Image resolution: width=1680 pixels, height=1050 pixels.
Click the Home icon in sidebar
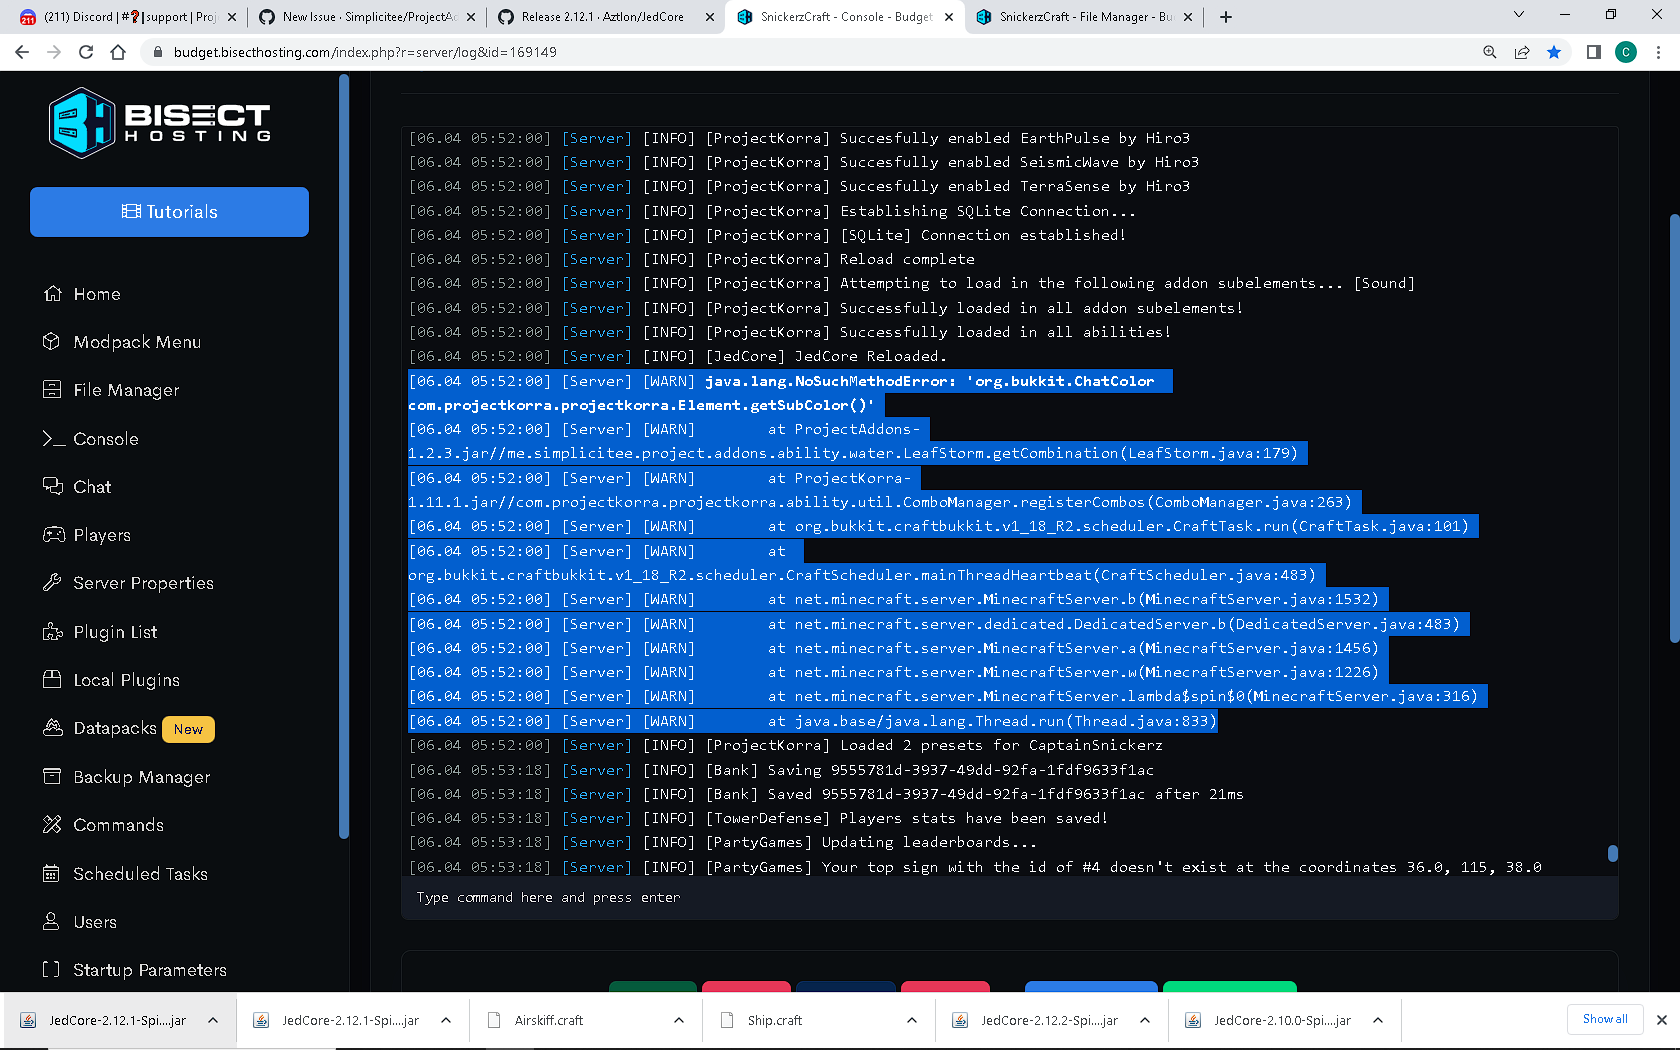coord(52,293)
